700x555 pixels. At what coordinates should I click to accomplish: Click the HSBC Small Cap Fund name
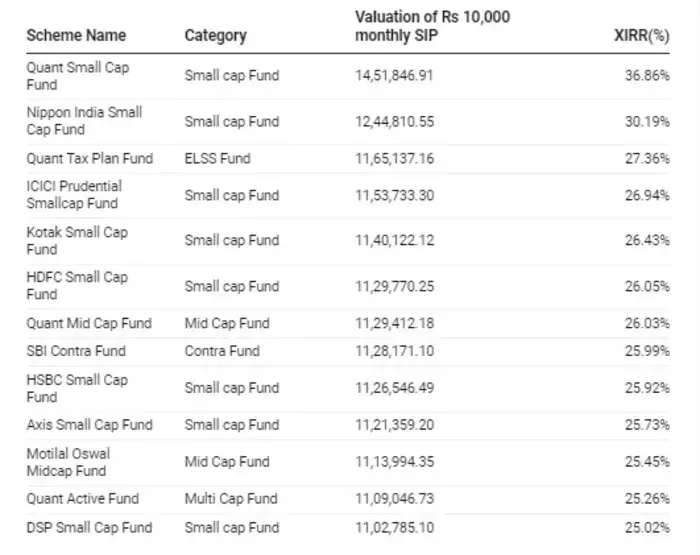(x=77, y=388)
